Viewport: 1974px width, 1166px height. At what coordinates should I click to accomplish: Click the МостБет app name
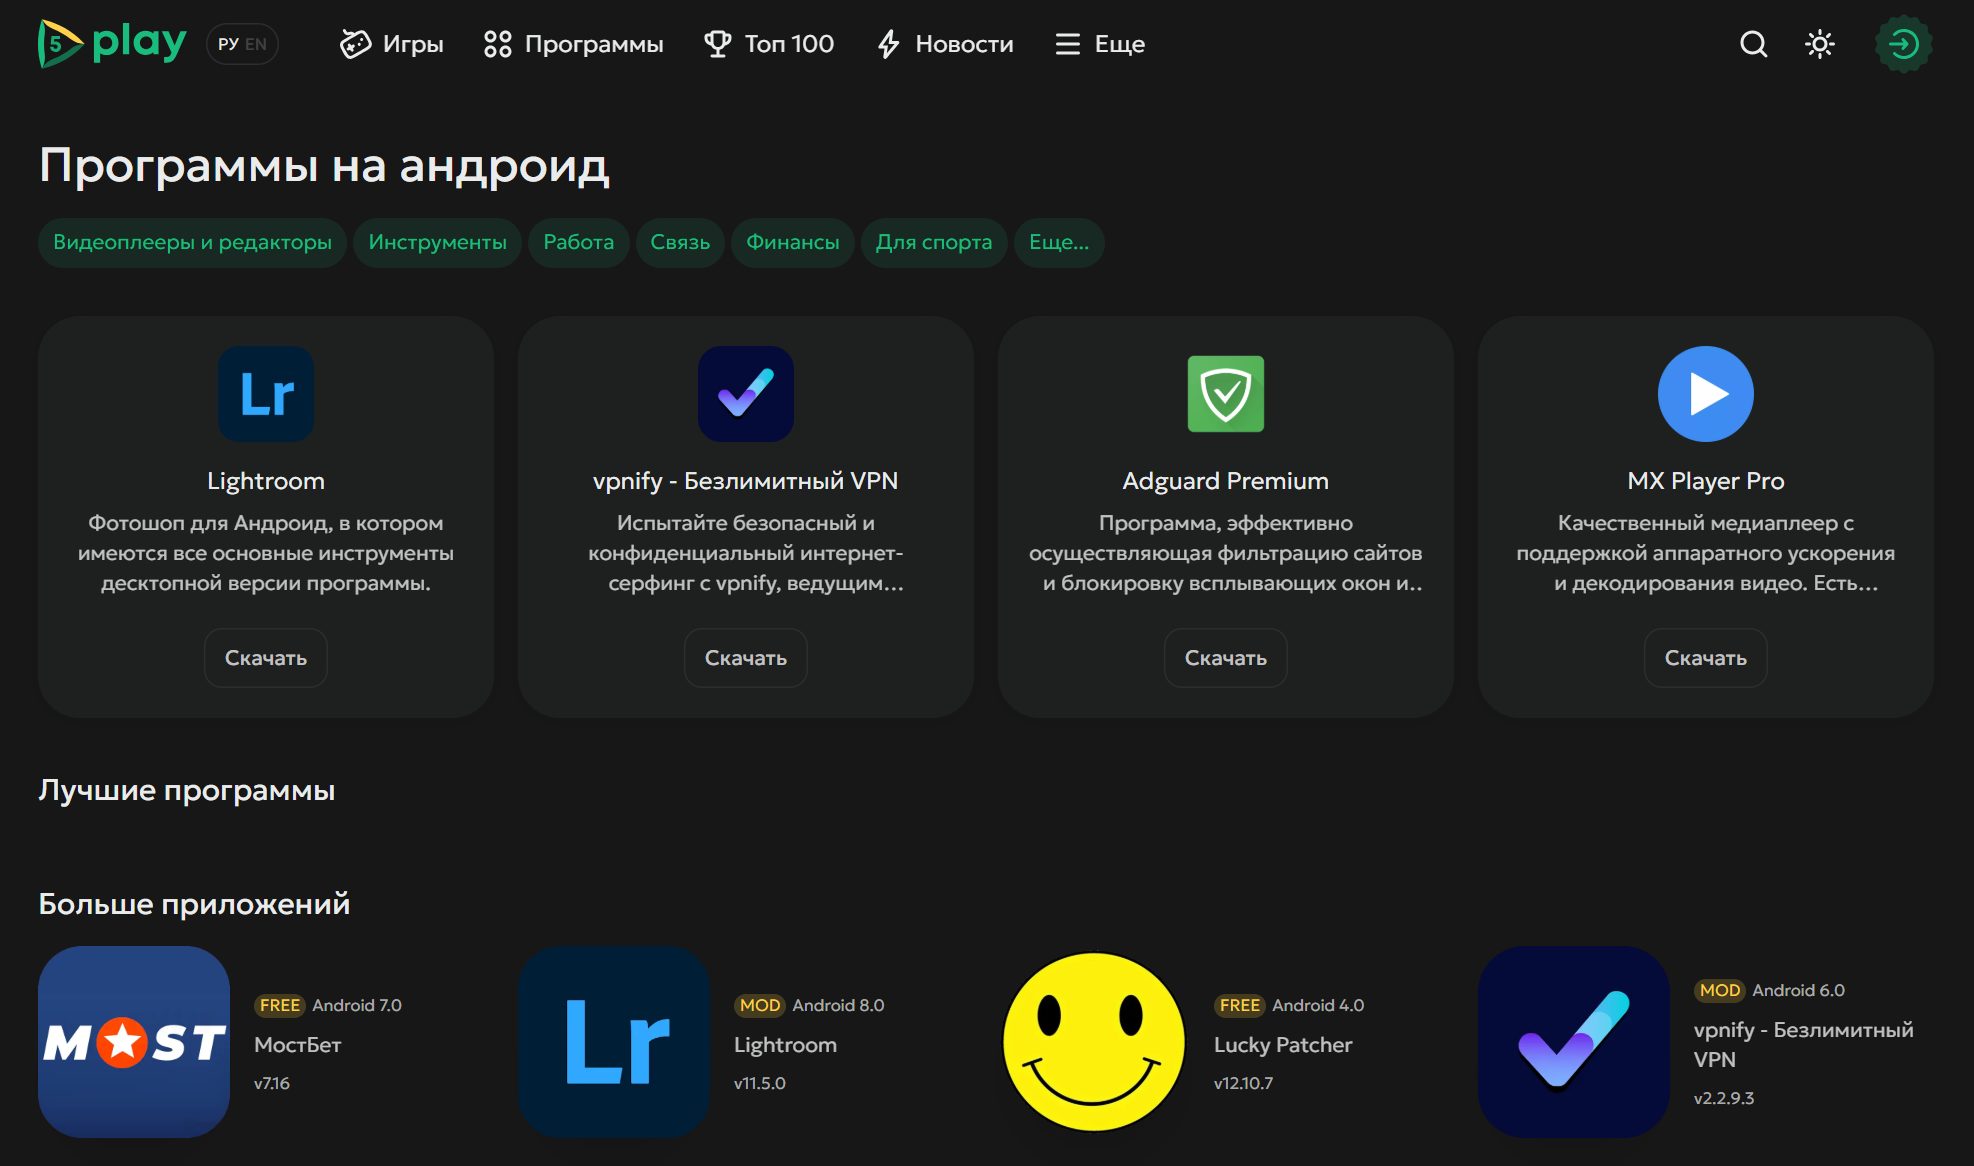(298, 1045)
